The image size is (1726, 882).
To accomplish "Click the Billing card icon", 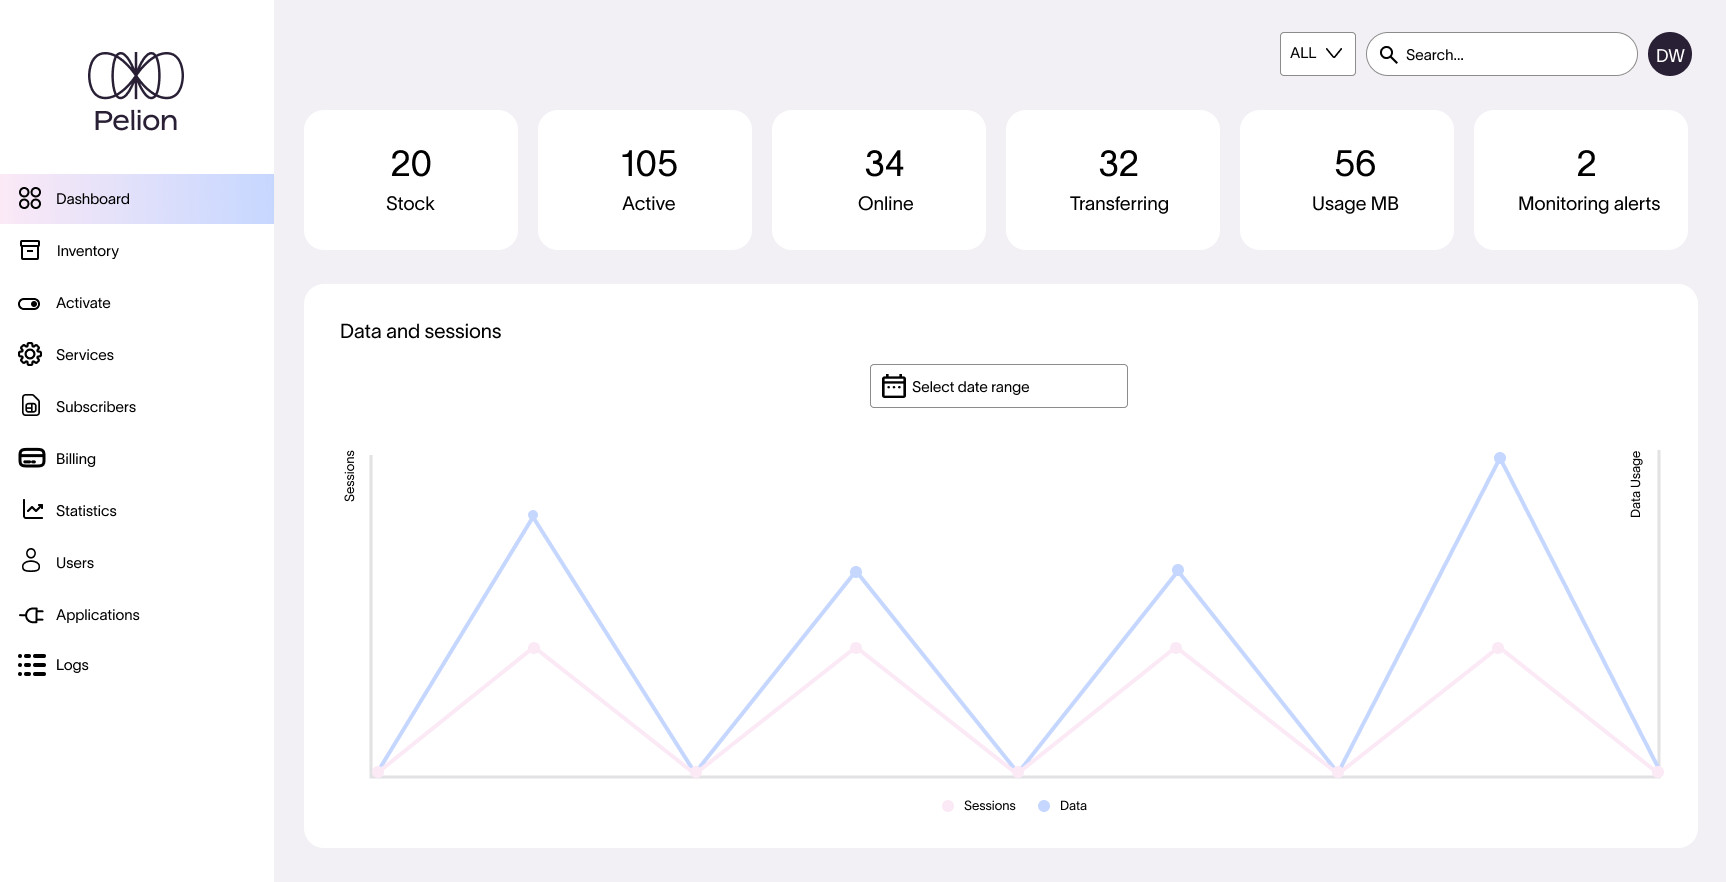I will pyautogui.click(x=31, y=458).
